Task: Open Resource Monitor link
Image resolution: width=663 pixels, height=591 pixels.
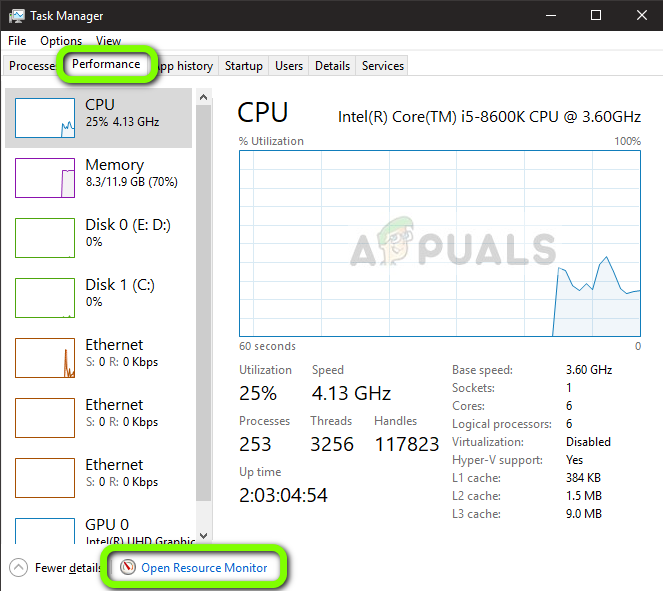Action: click(204, 568)
